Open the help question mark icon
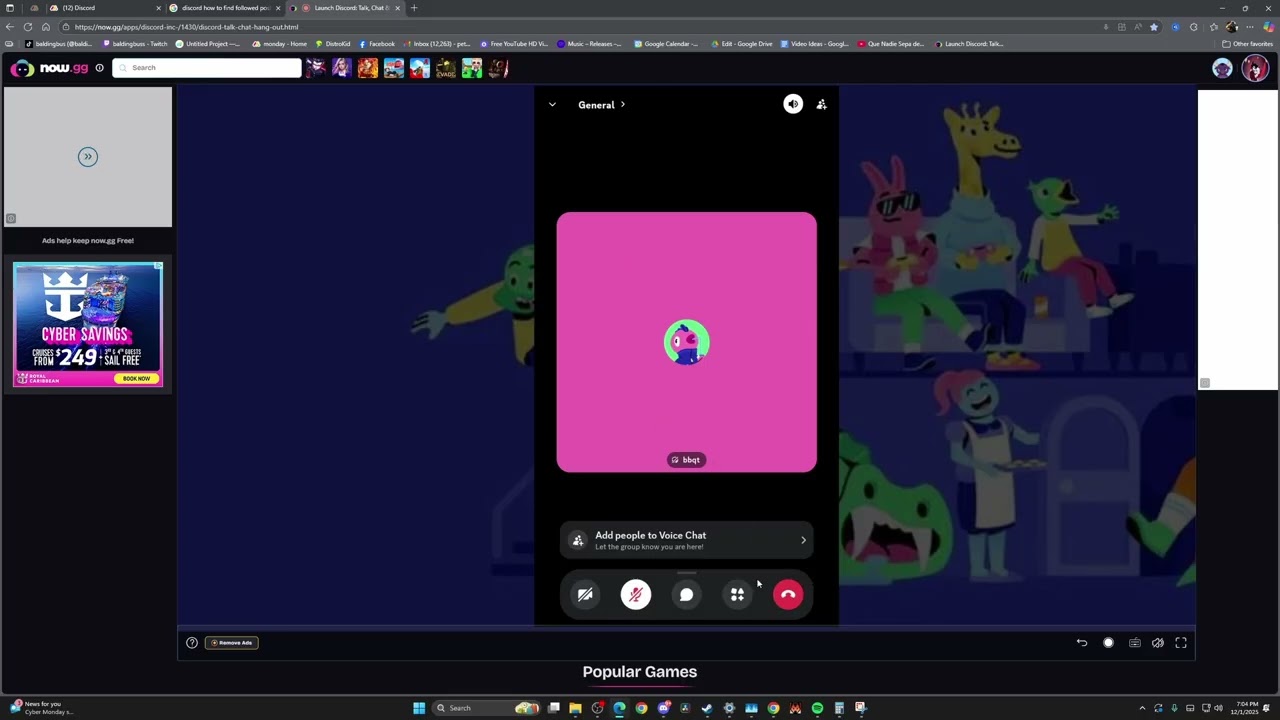This screenshot has width=1280, height=720. [x=192, y=643]
